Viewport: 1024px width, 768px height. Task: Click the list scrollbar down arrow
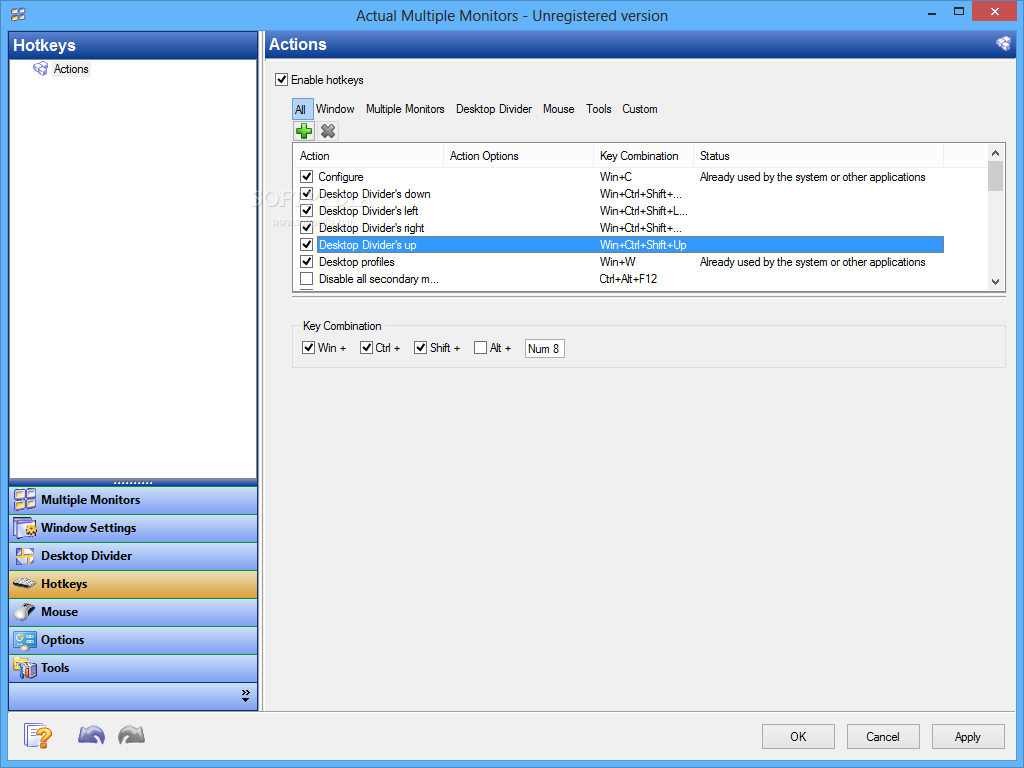point(995,282)
